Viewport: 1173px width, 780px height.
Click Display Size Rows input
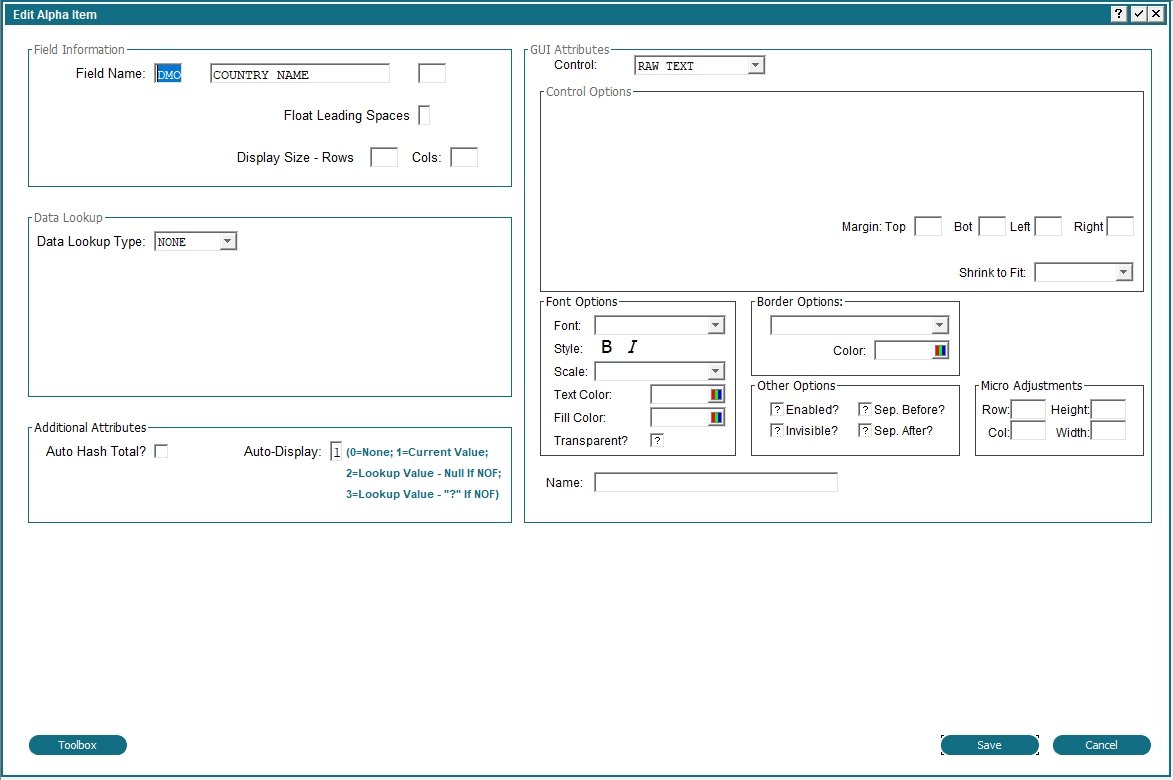pos(384,157)
